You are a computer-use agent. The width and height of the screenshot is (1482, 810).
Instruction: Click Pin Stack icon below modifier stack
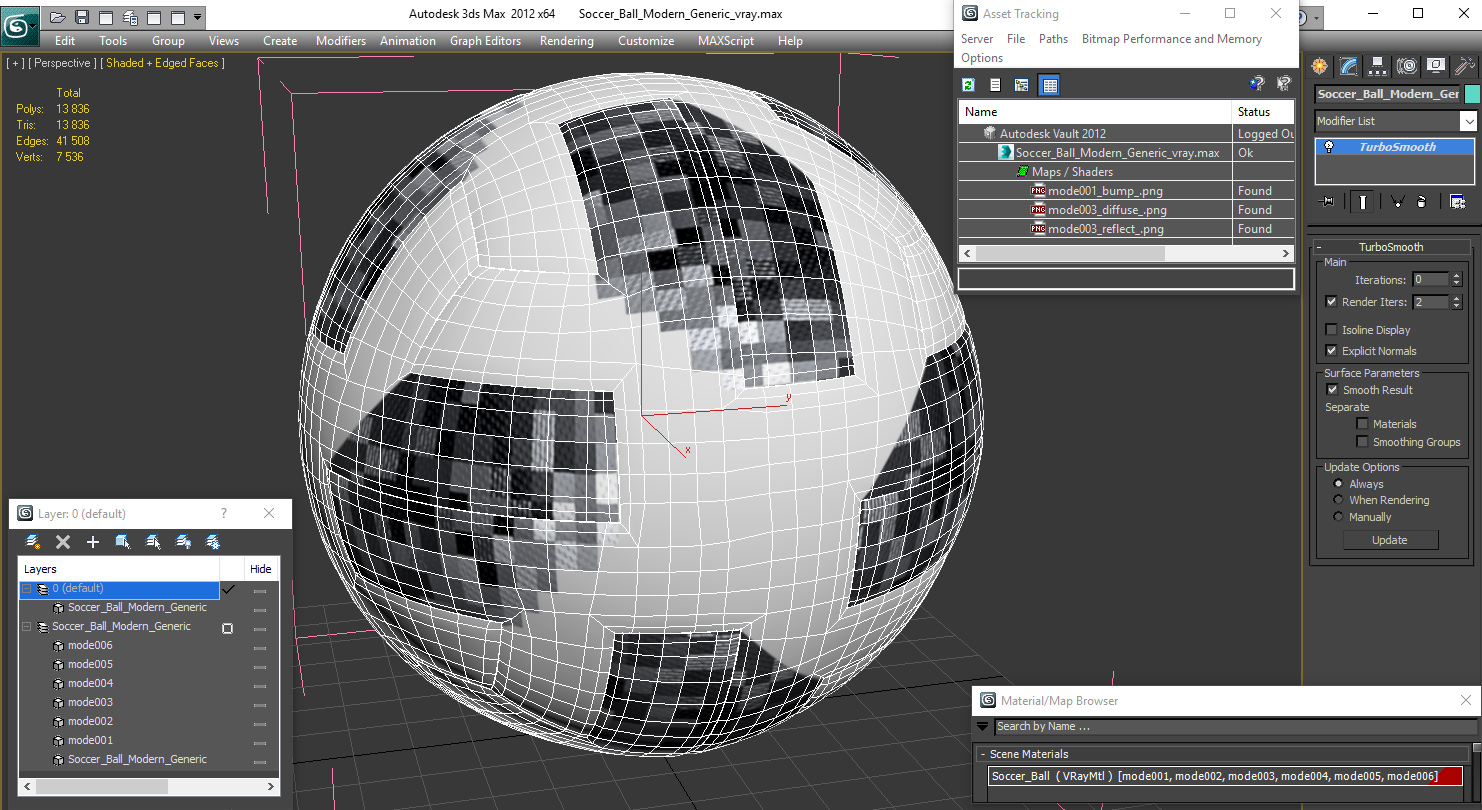point(1328,201)
